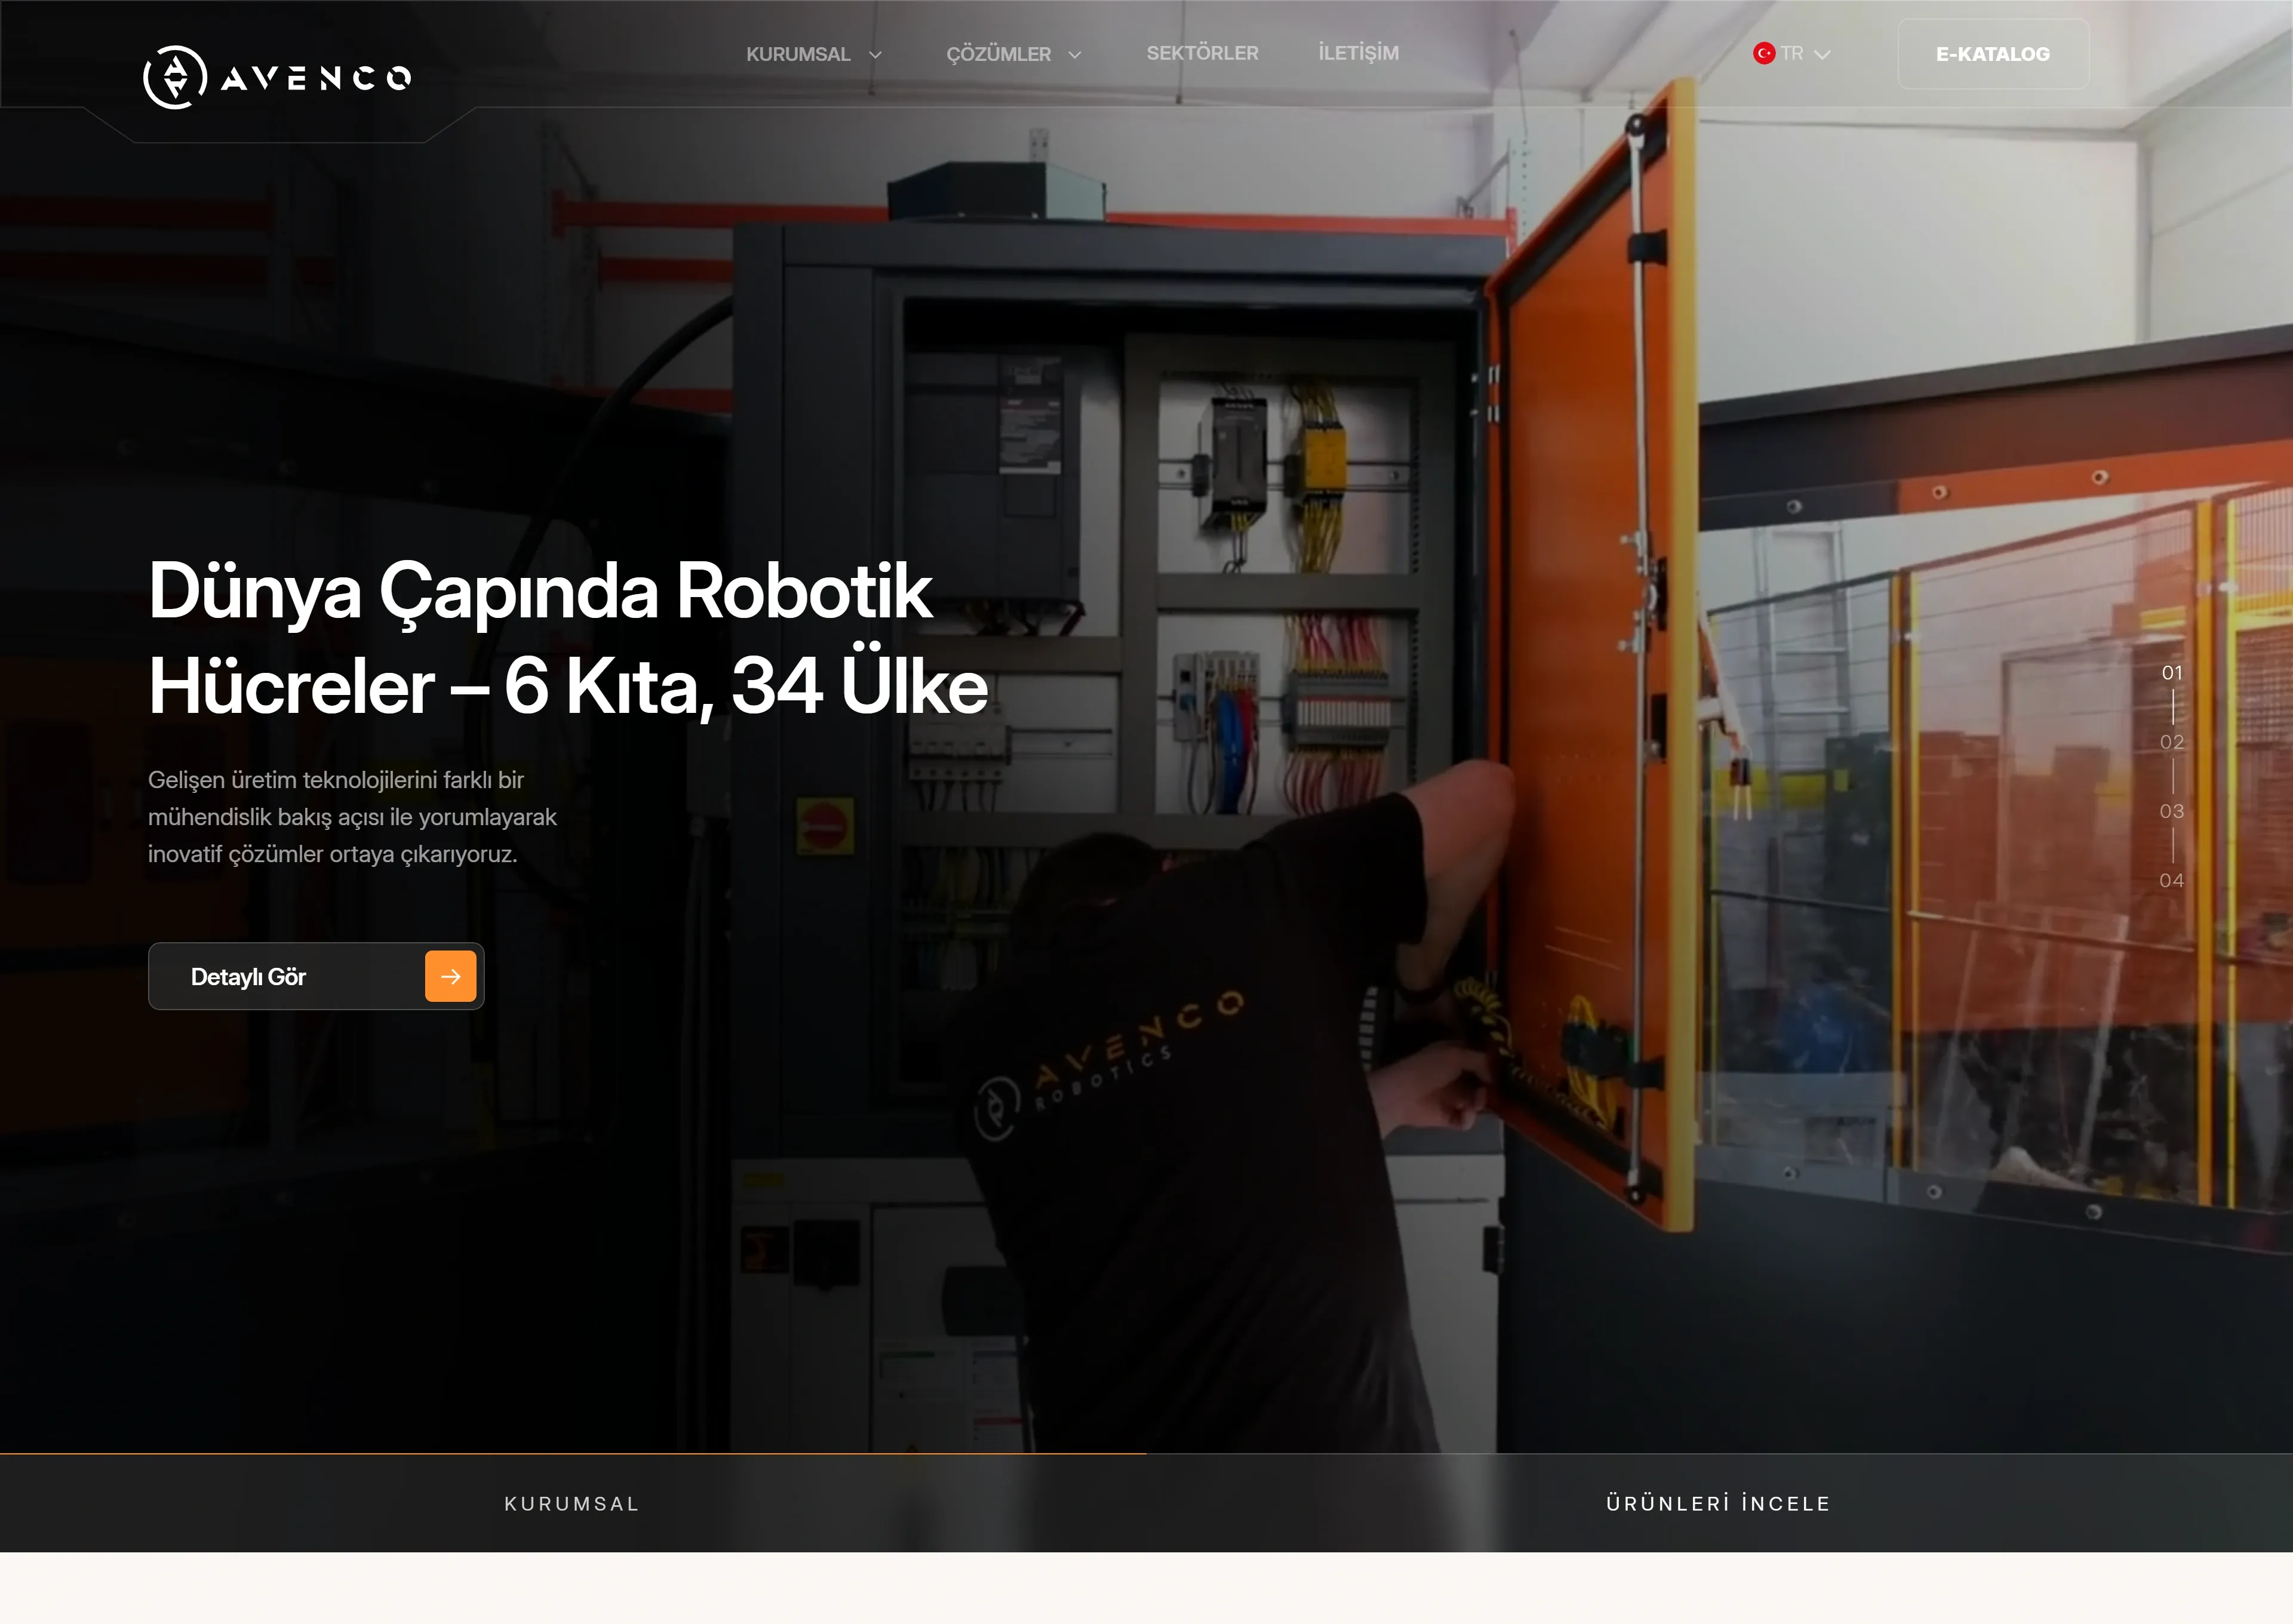The height and width of the screenshot is (1624, 2293).
Task: Select the TR language label
Action: pos(1792,53)
